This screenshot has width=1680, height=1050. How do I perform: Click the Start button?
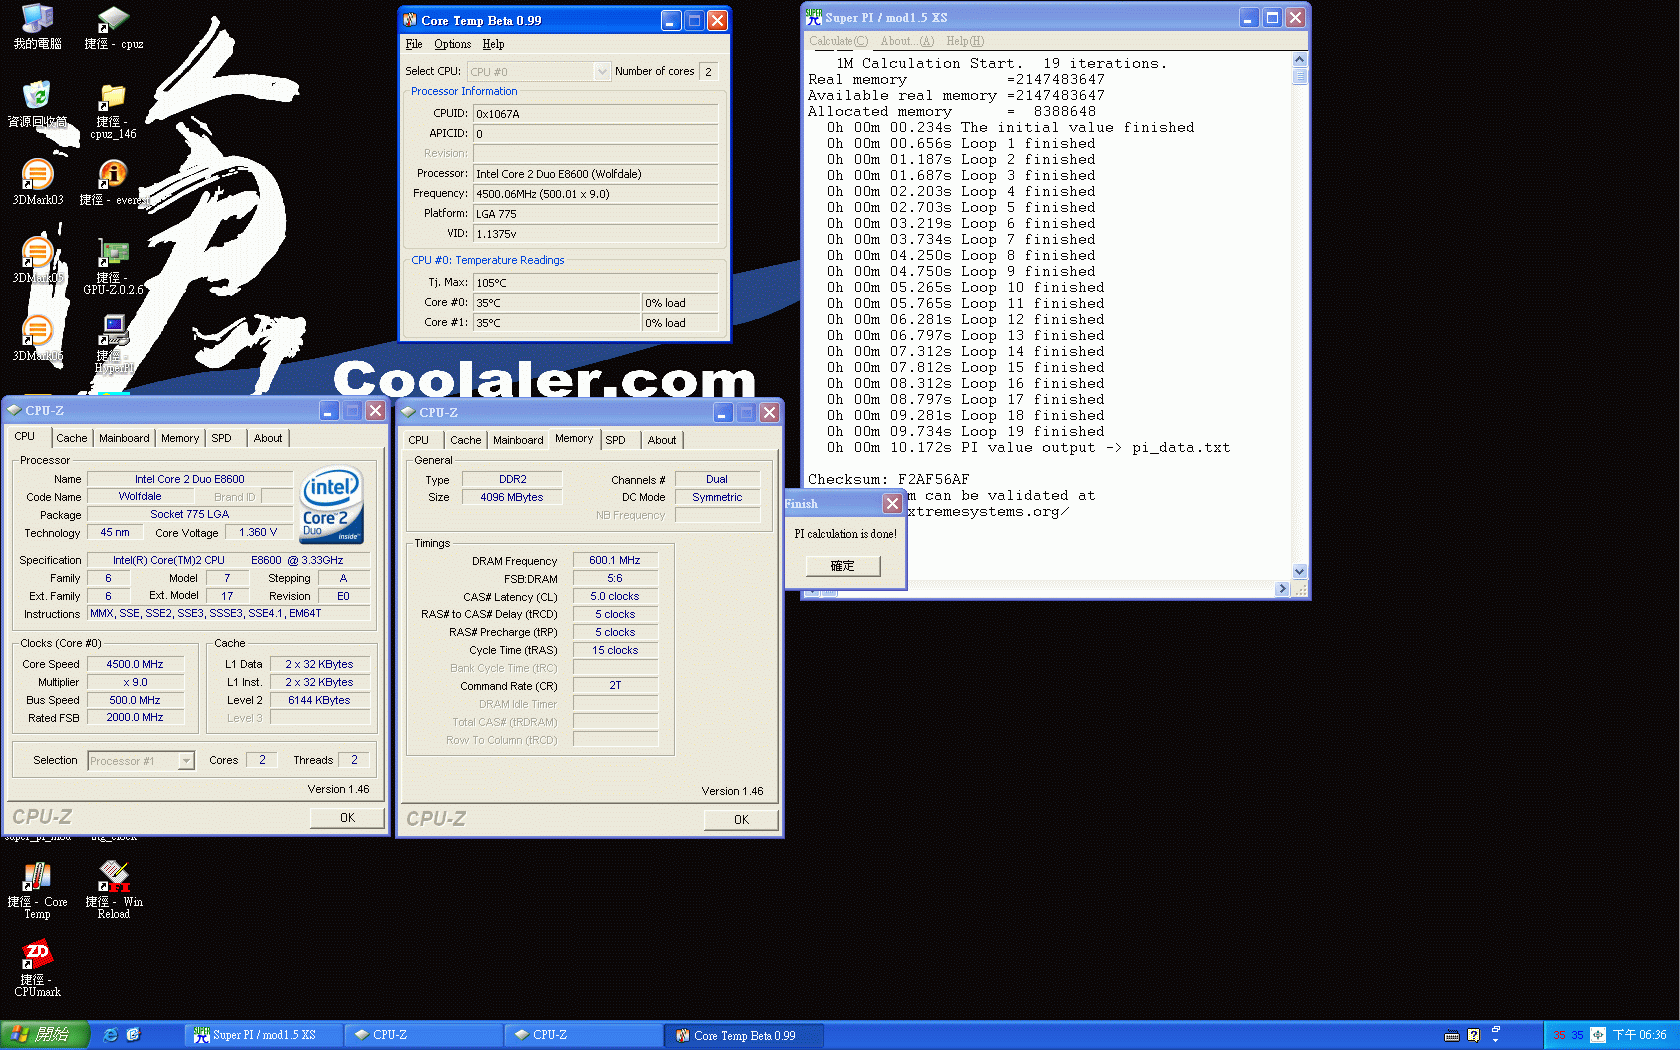point(45,1035)
